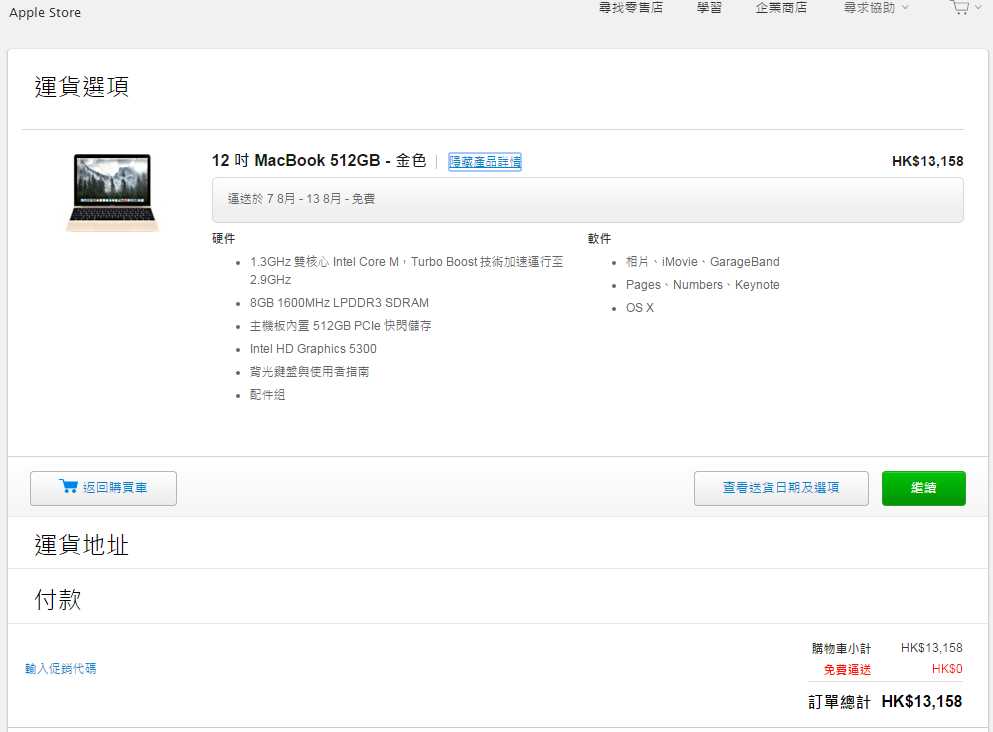Click the 硬件 section label
Image resolution: width=993 pixels, height=732 pixels.
tap(224, 239)
